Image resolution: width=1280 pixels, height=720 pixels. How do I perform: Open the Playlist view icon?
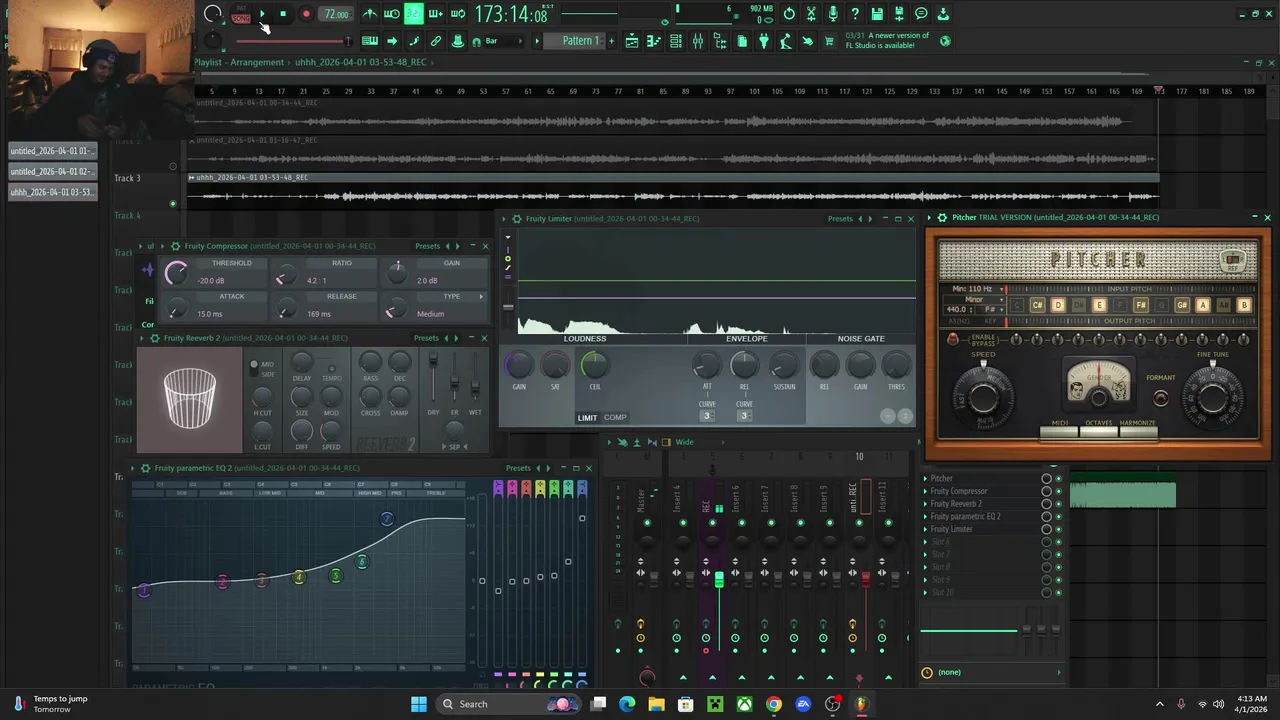pos(632,41)
